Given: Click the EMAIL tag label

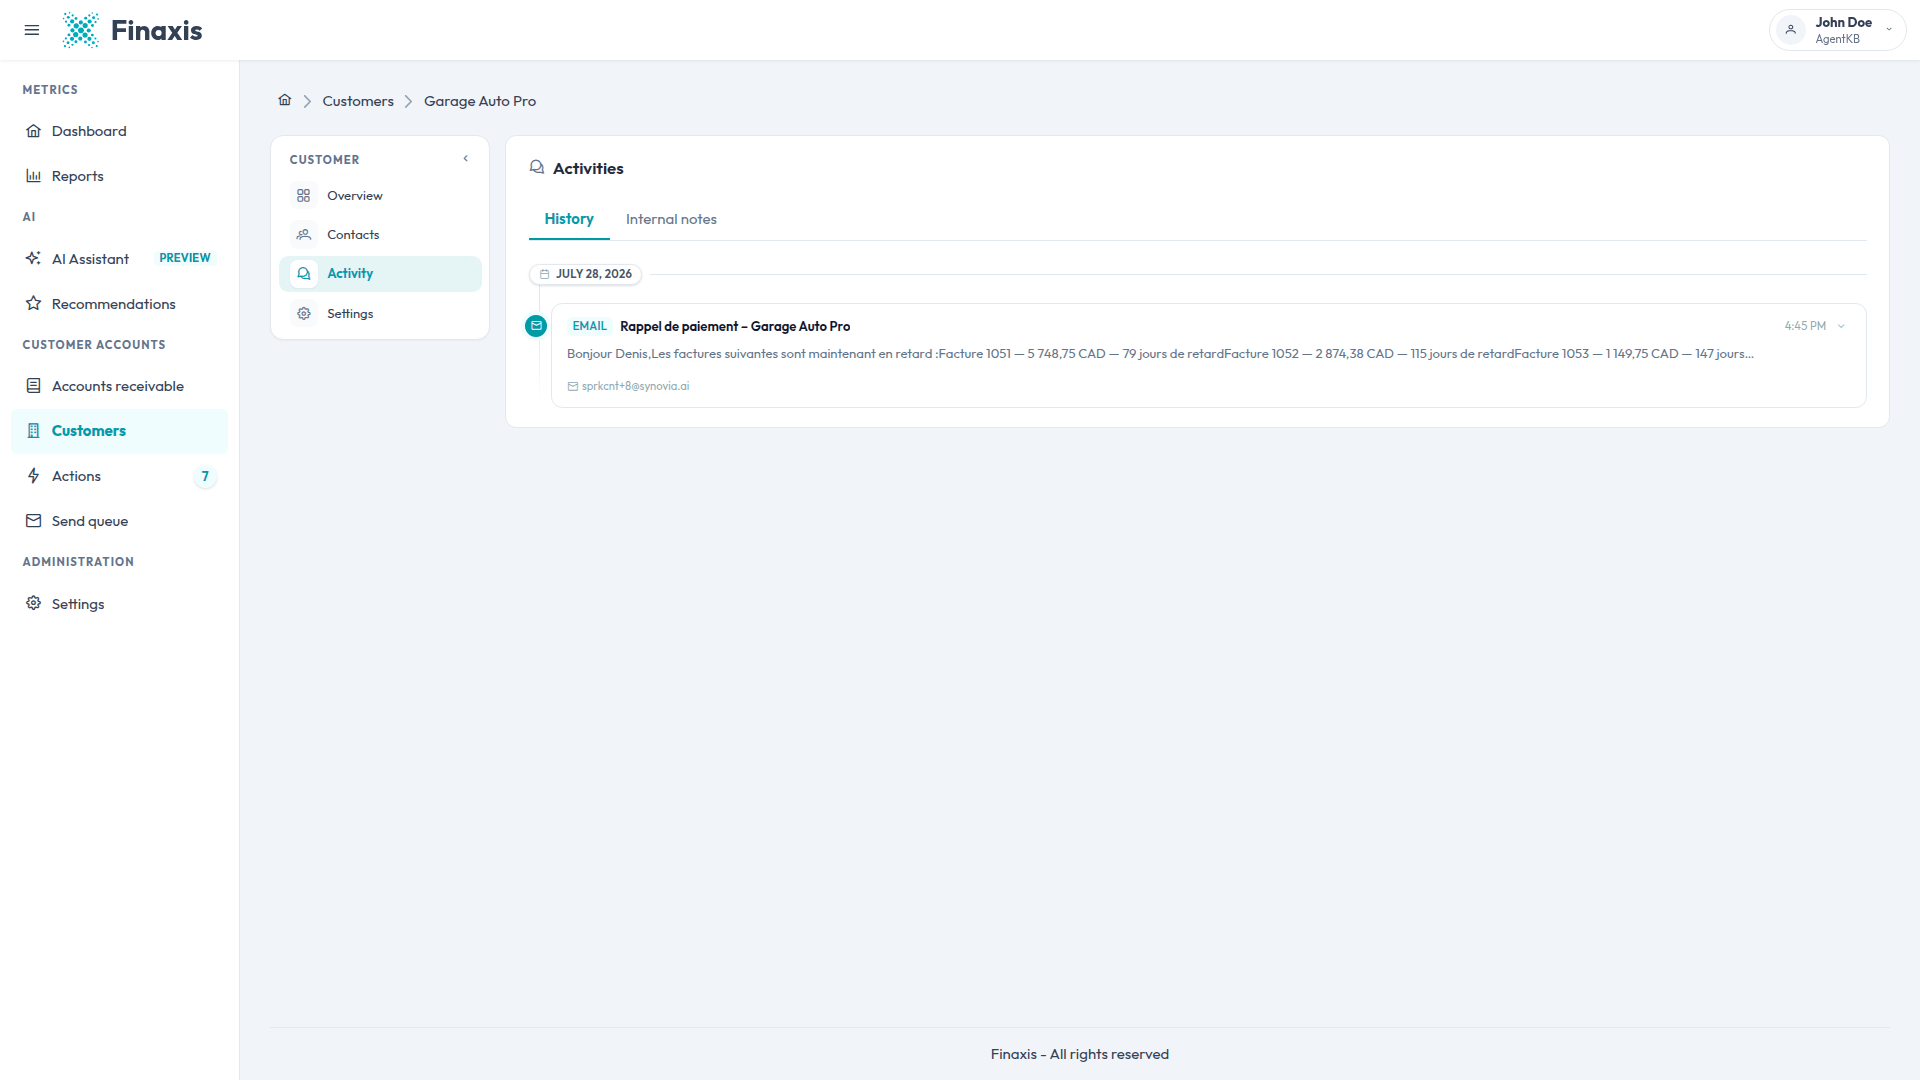Looking at the screenshot, I should click(590, 326).
